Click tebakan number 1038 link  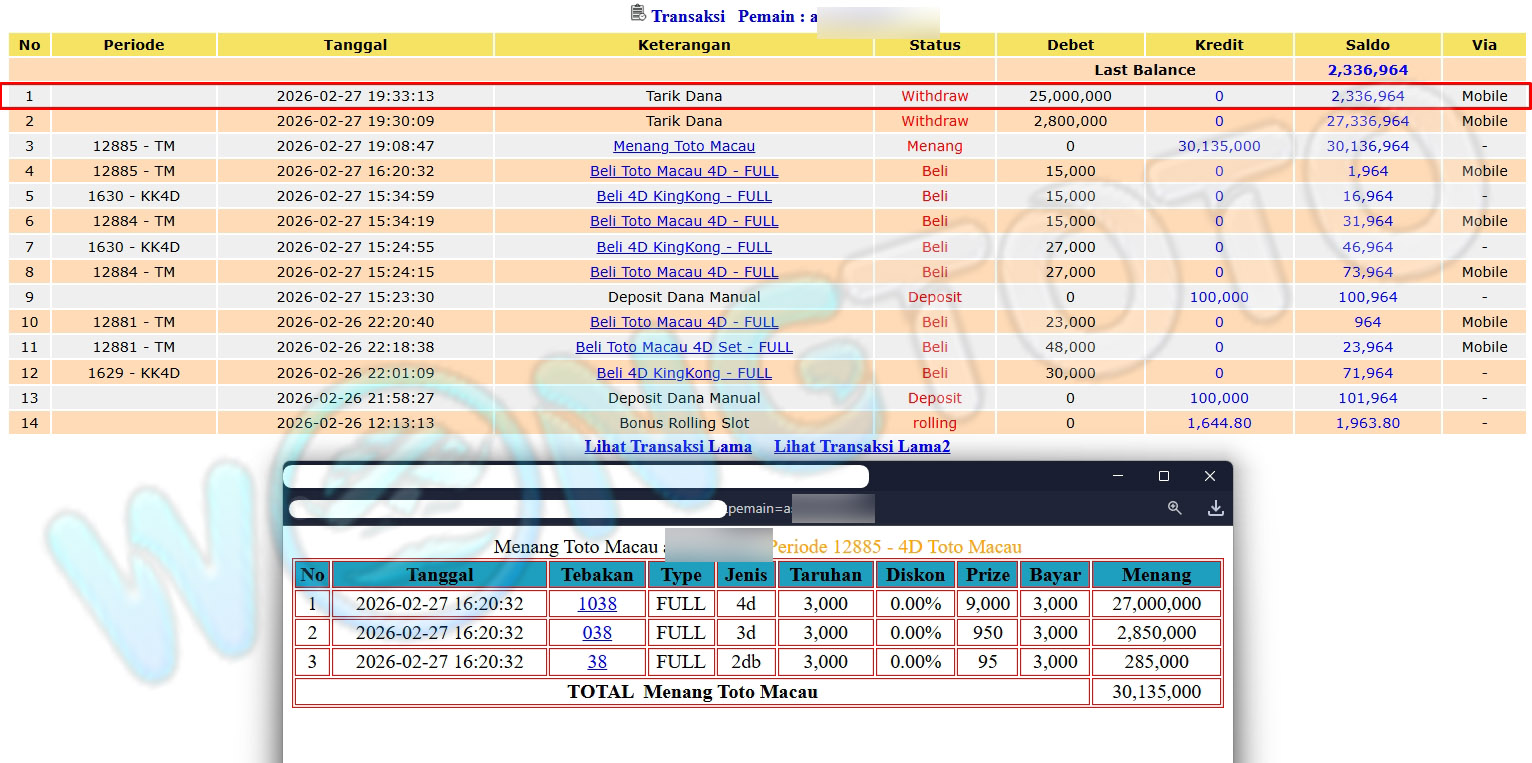597,604
